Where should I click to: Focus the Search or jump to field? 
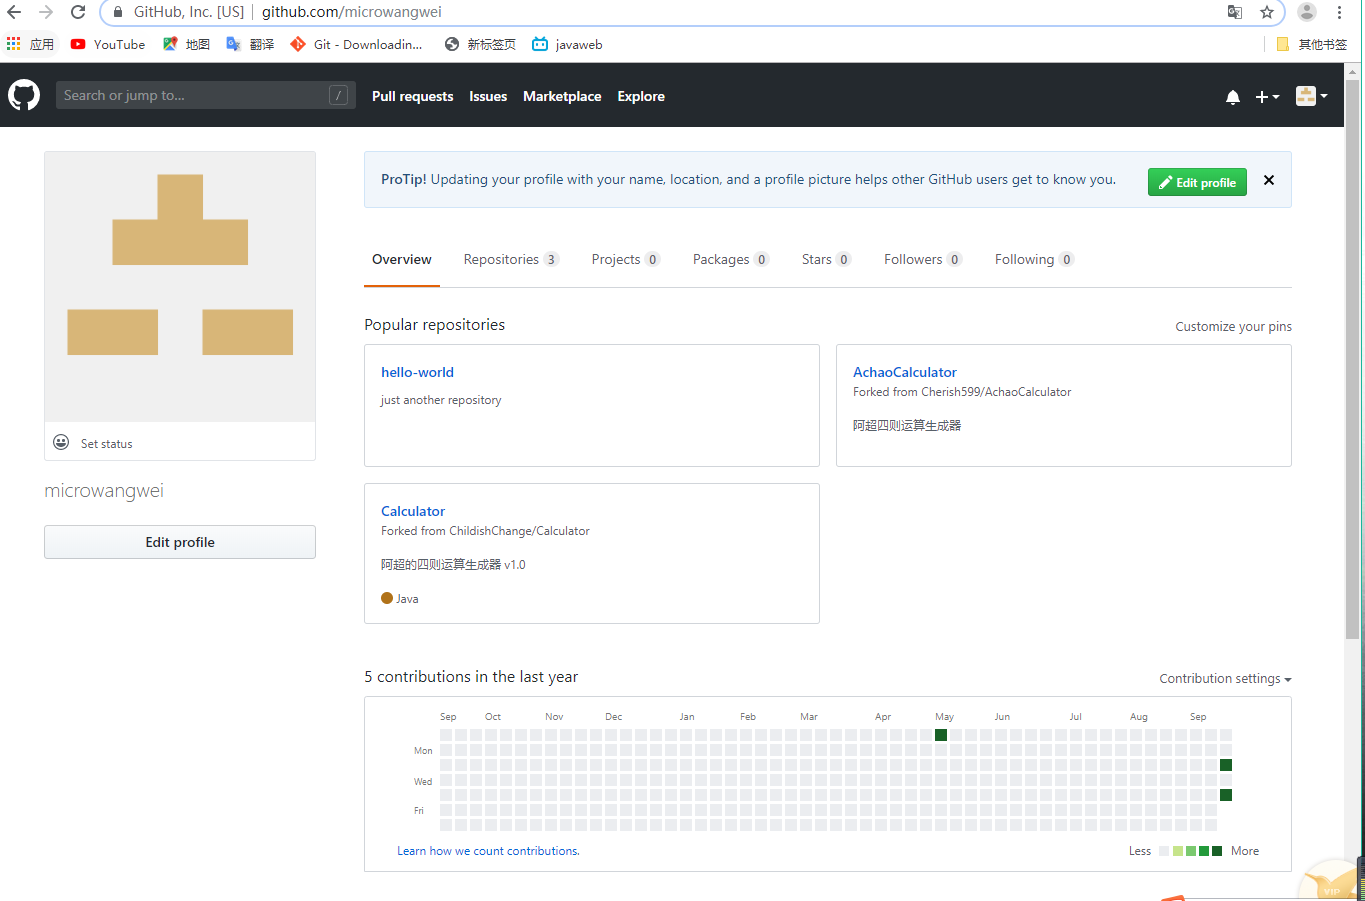pos(195,95)
